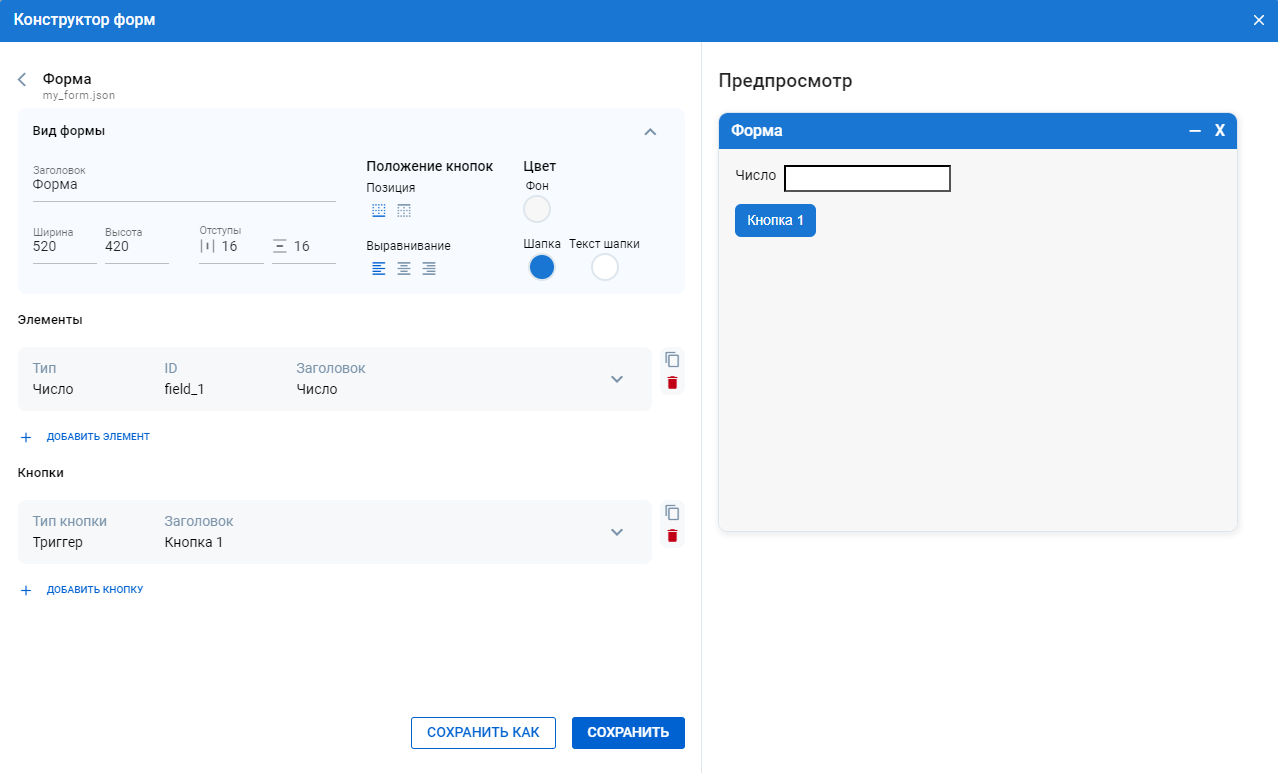This screenshot has width=1278, height=775.
Task: Align buttons to the left
Action: (x=378, y=269)
